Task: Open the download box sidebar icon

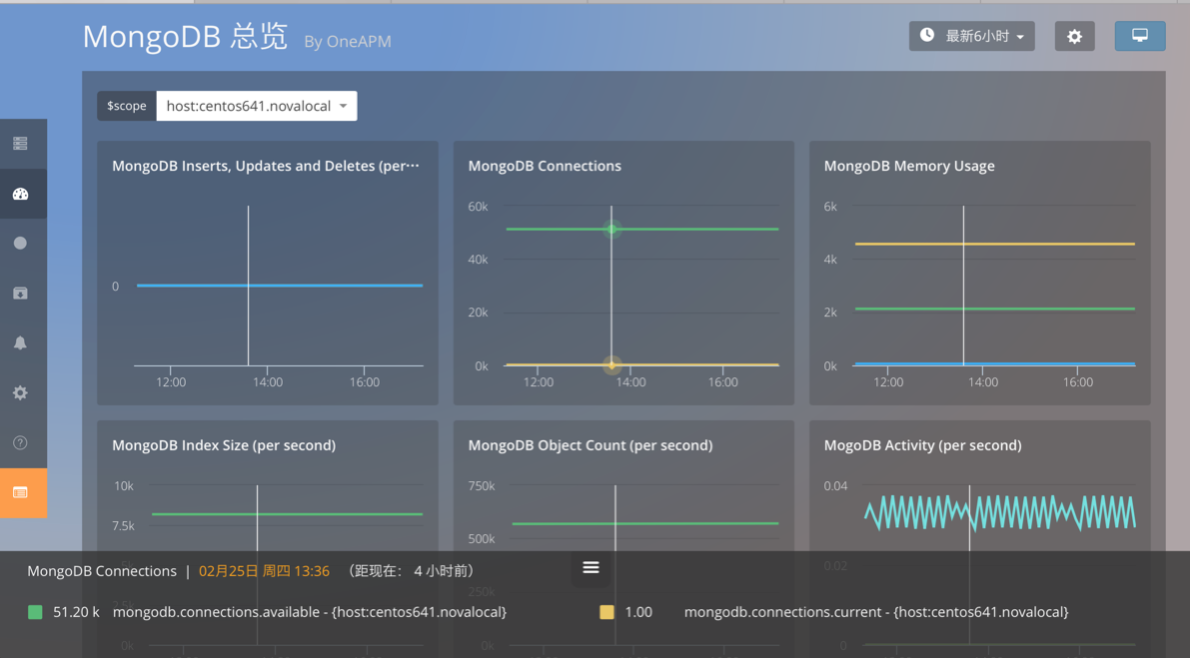Action: pos(20,293)
